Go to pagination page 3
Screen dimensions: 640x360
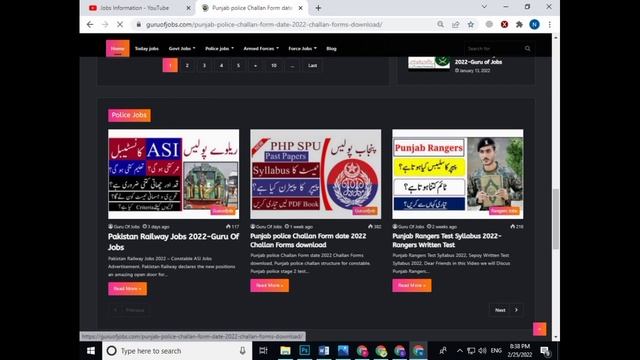coord(204,65)
